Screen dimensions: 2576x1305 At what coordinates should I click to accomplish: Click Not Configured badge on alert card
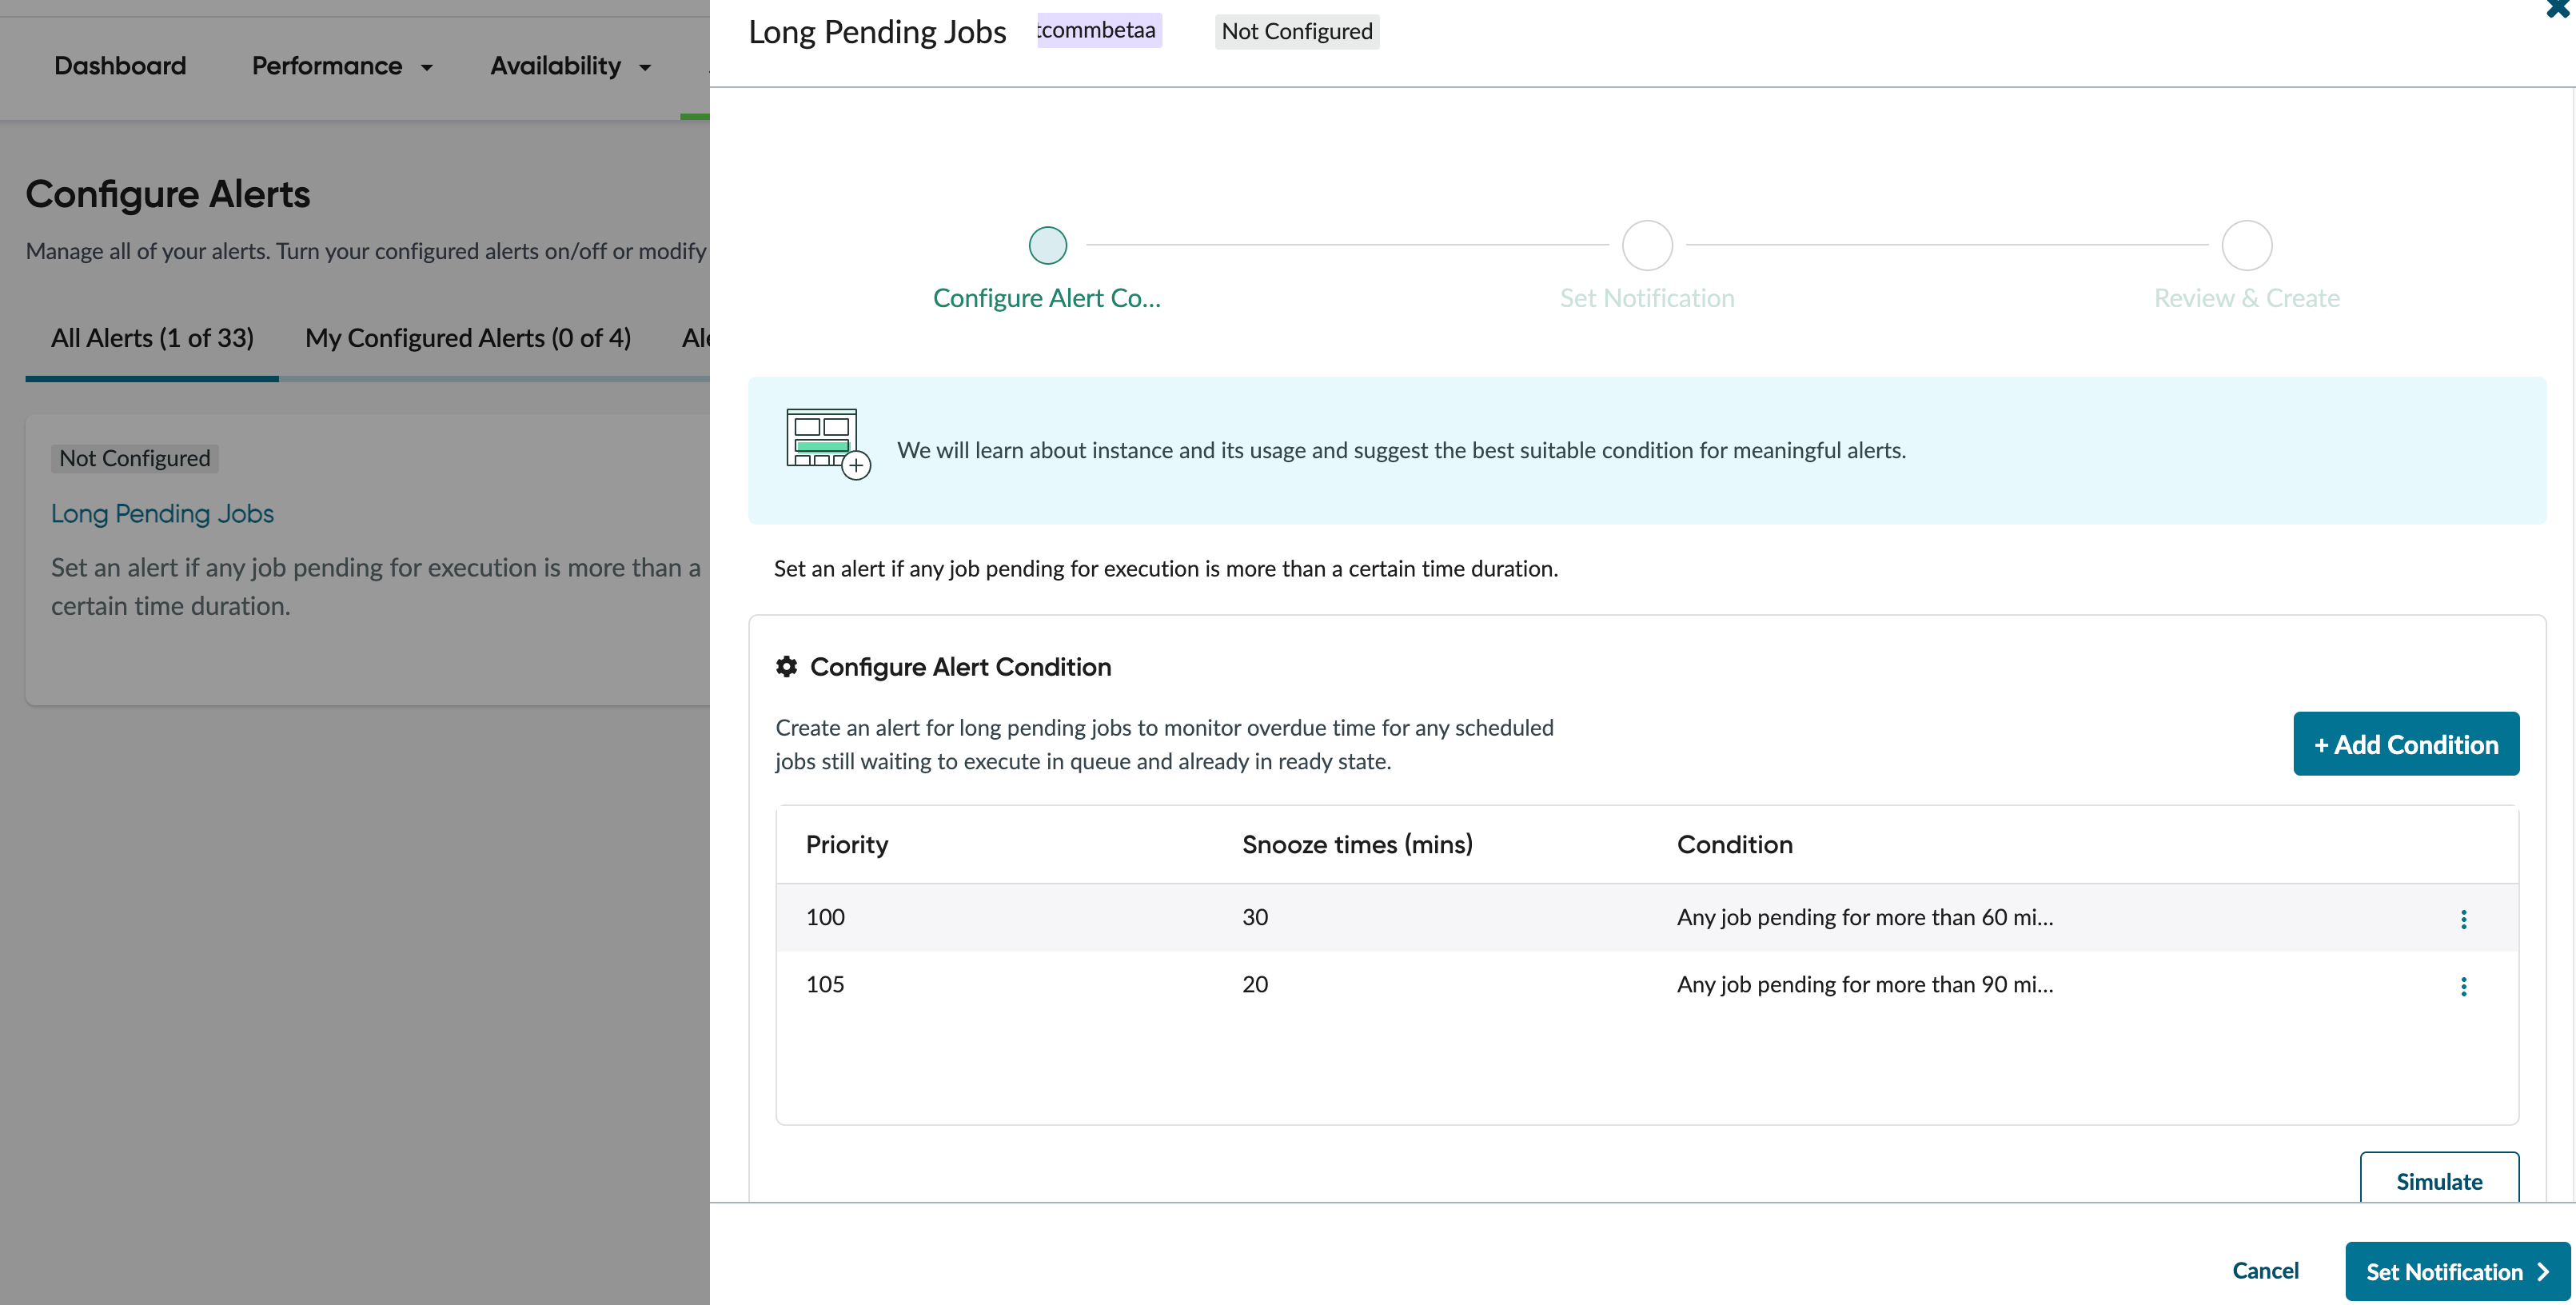[x=135, y=458]
